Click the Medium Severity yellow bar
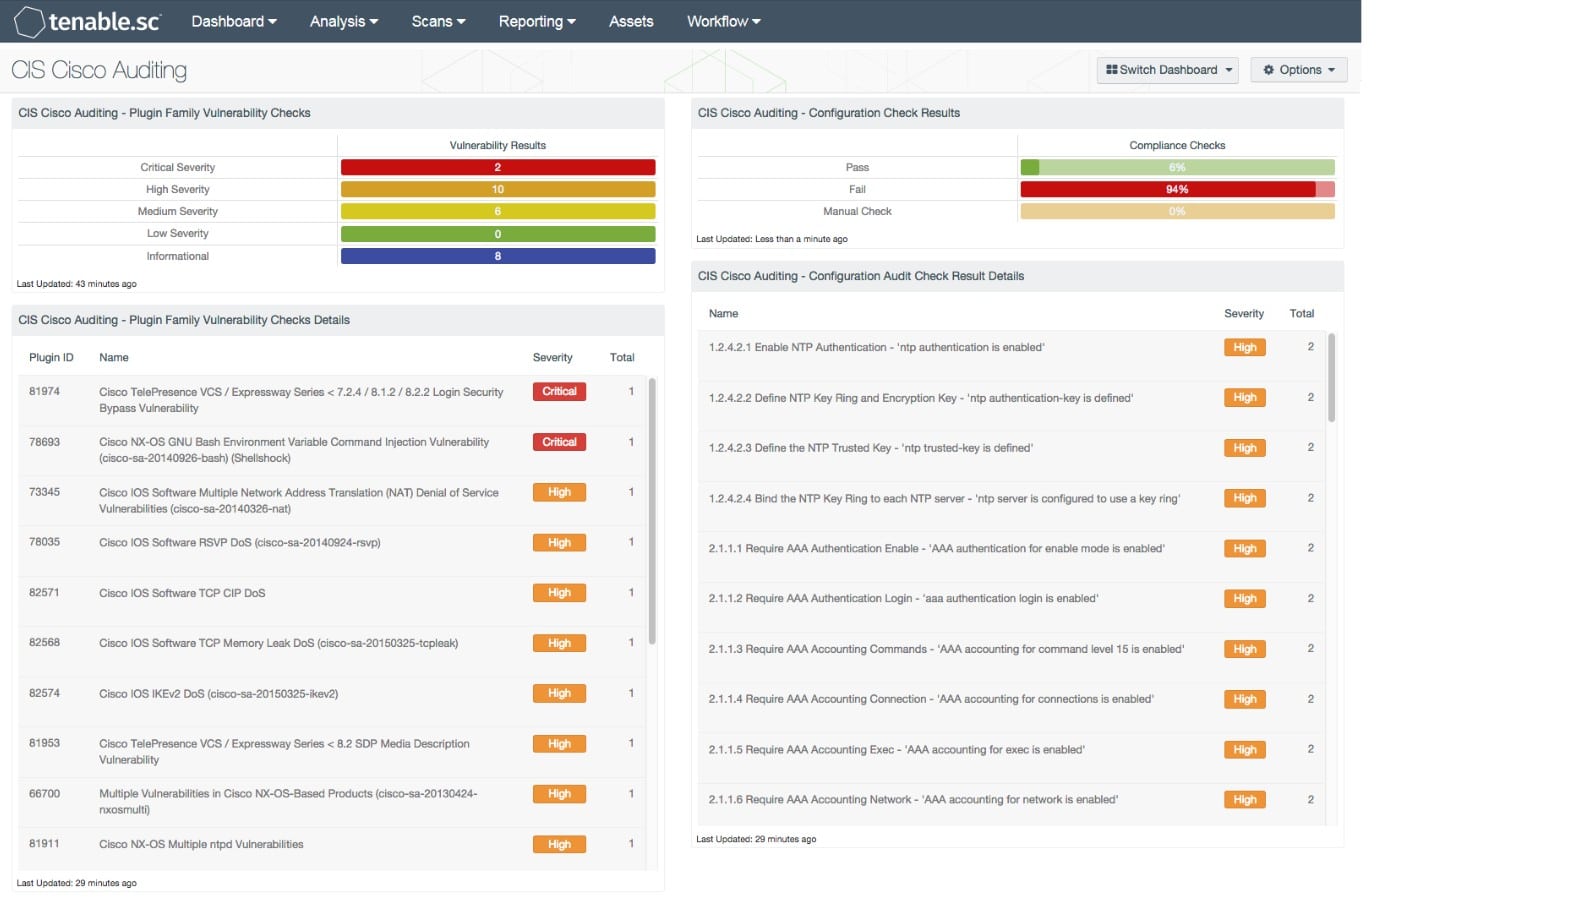1595x897 pixels. tap(498, 211)
